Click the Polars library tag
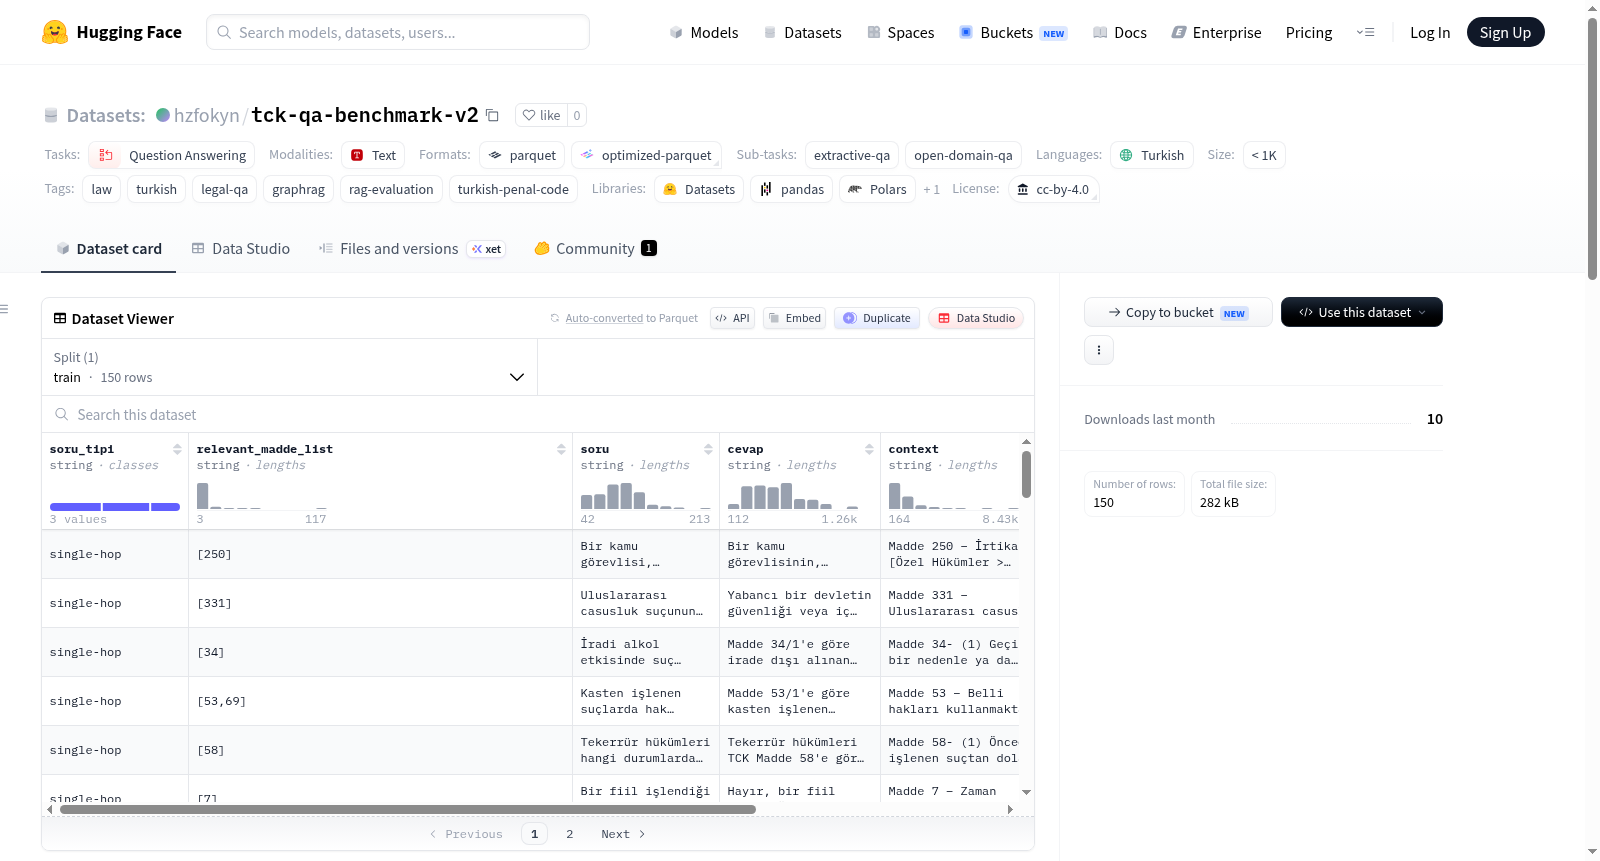 877,189
